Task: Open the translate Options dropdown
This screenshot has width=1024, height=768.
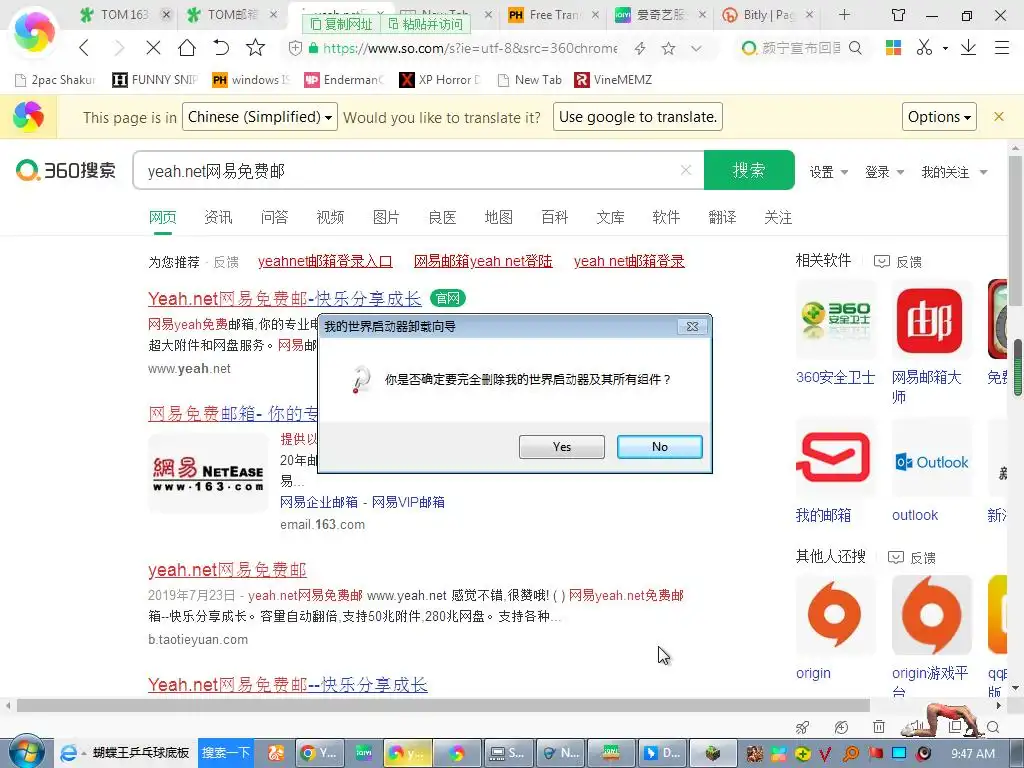Action: tap(939, 117)
